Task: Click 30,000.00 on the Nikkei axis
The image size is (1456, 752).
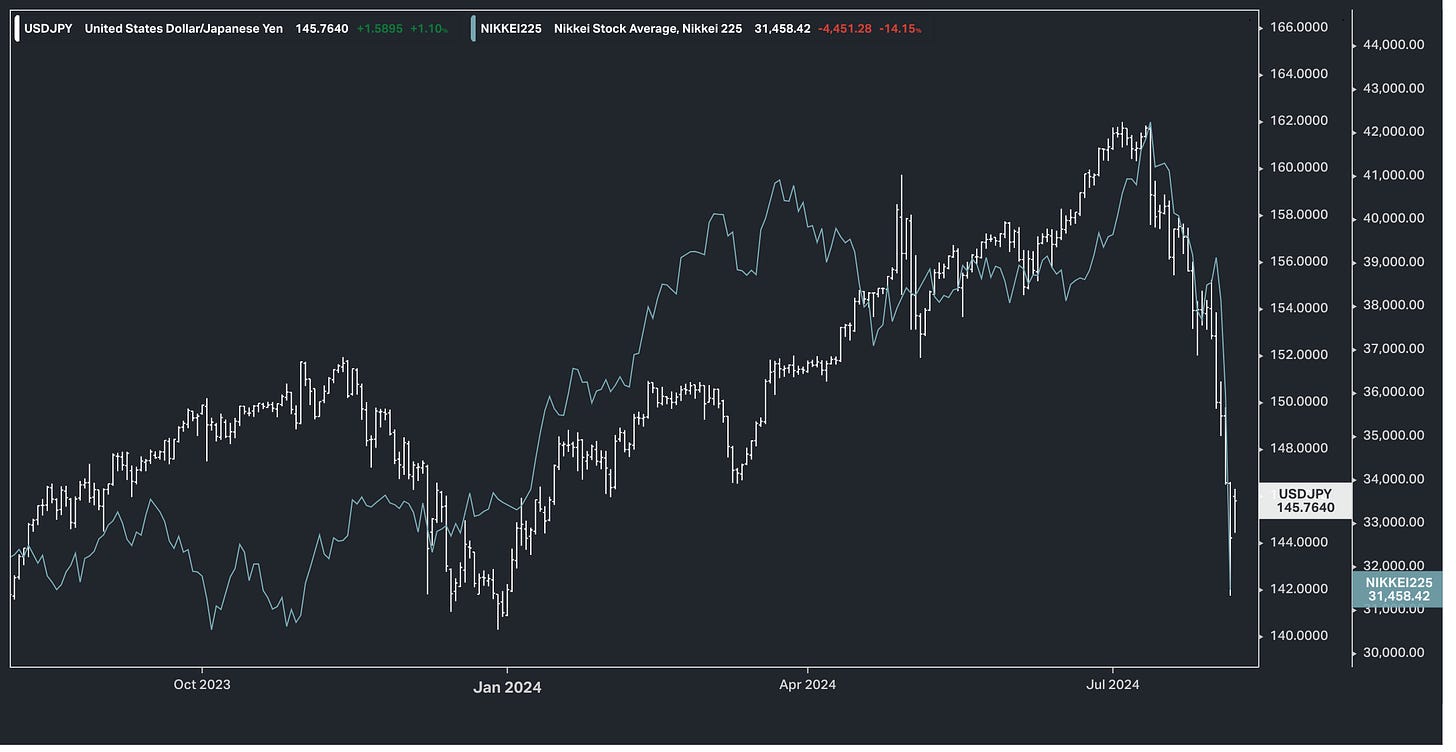Action: 1393,653
